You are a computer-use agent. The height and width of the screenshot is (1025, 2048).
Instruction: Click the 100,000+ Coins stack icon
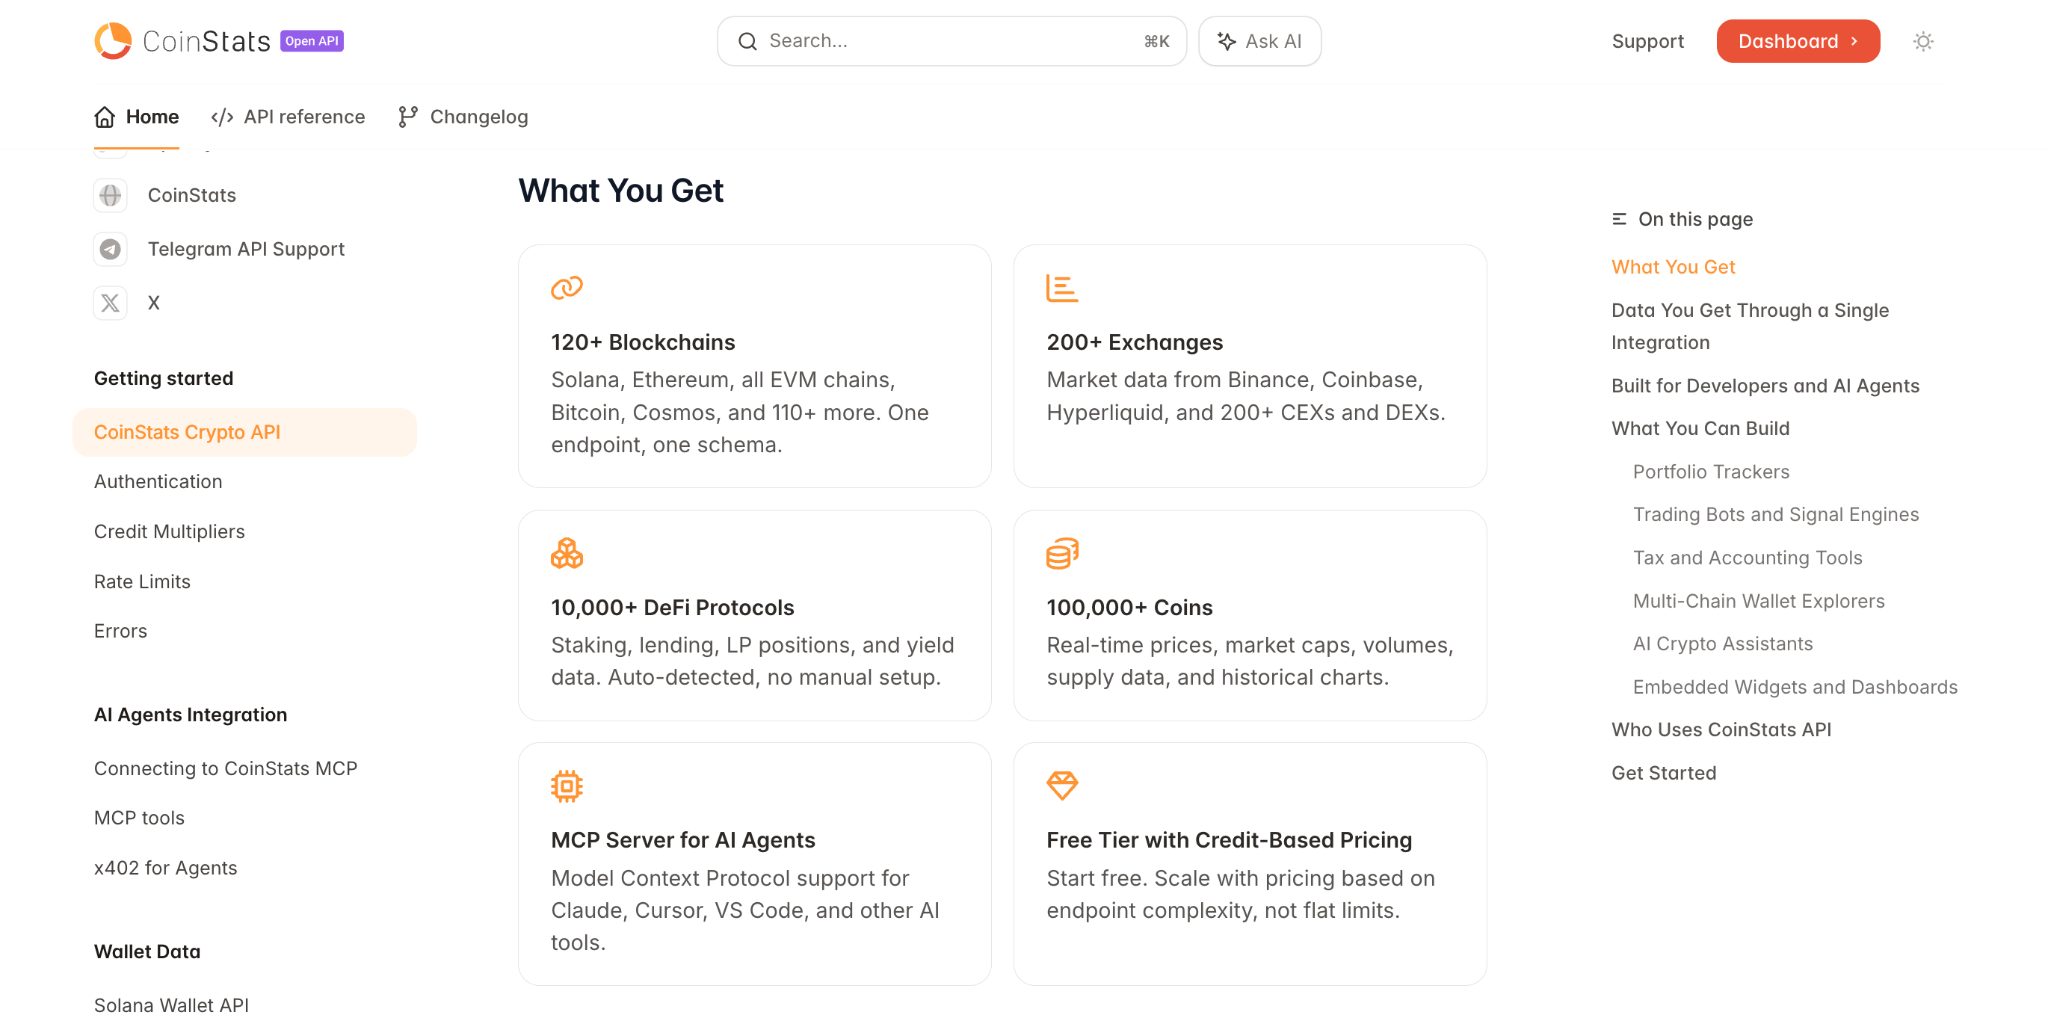1062,553
